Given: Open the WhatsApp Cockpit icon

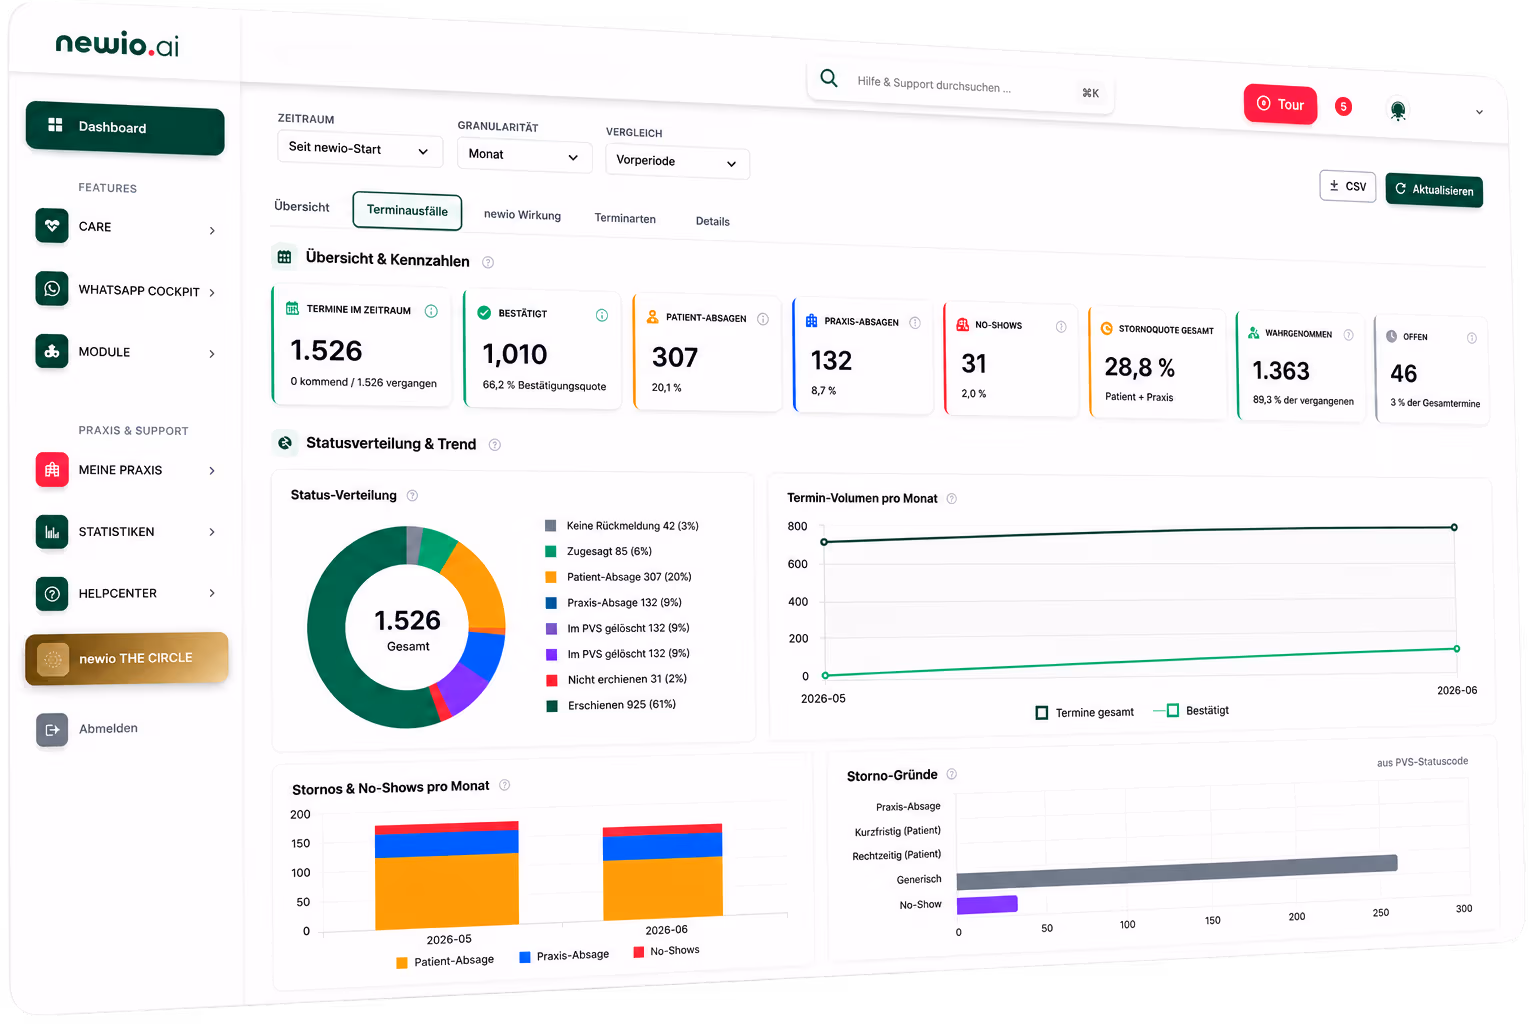Looking at the screenshot, I should pyautogui.click(x=52, y=288).
